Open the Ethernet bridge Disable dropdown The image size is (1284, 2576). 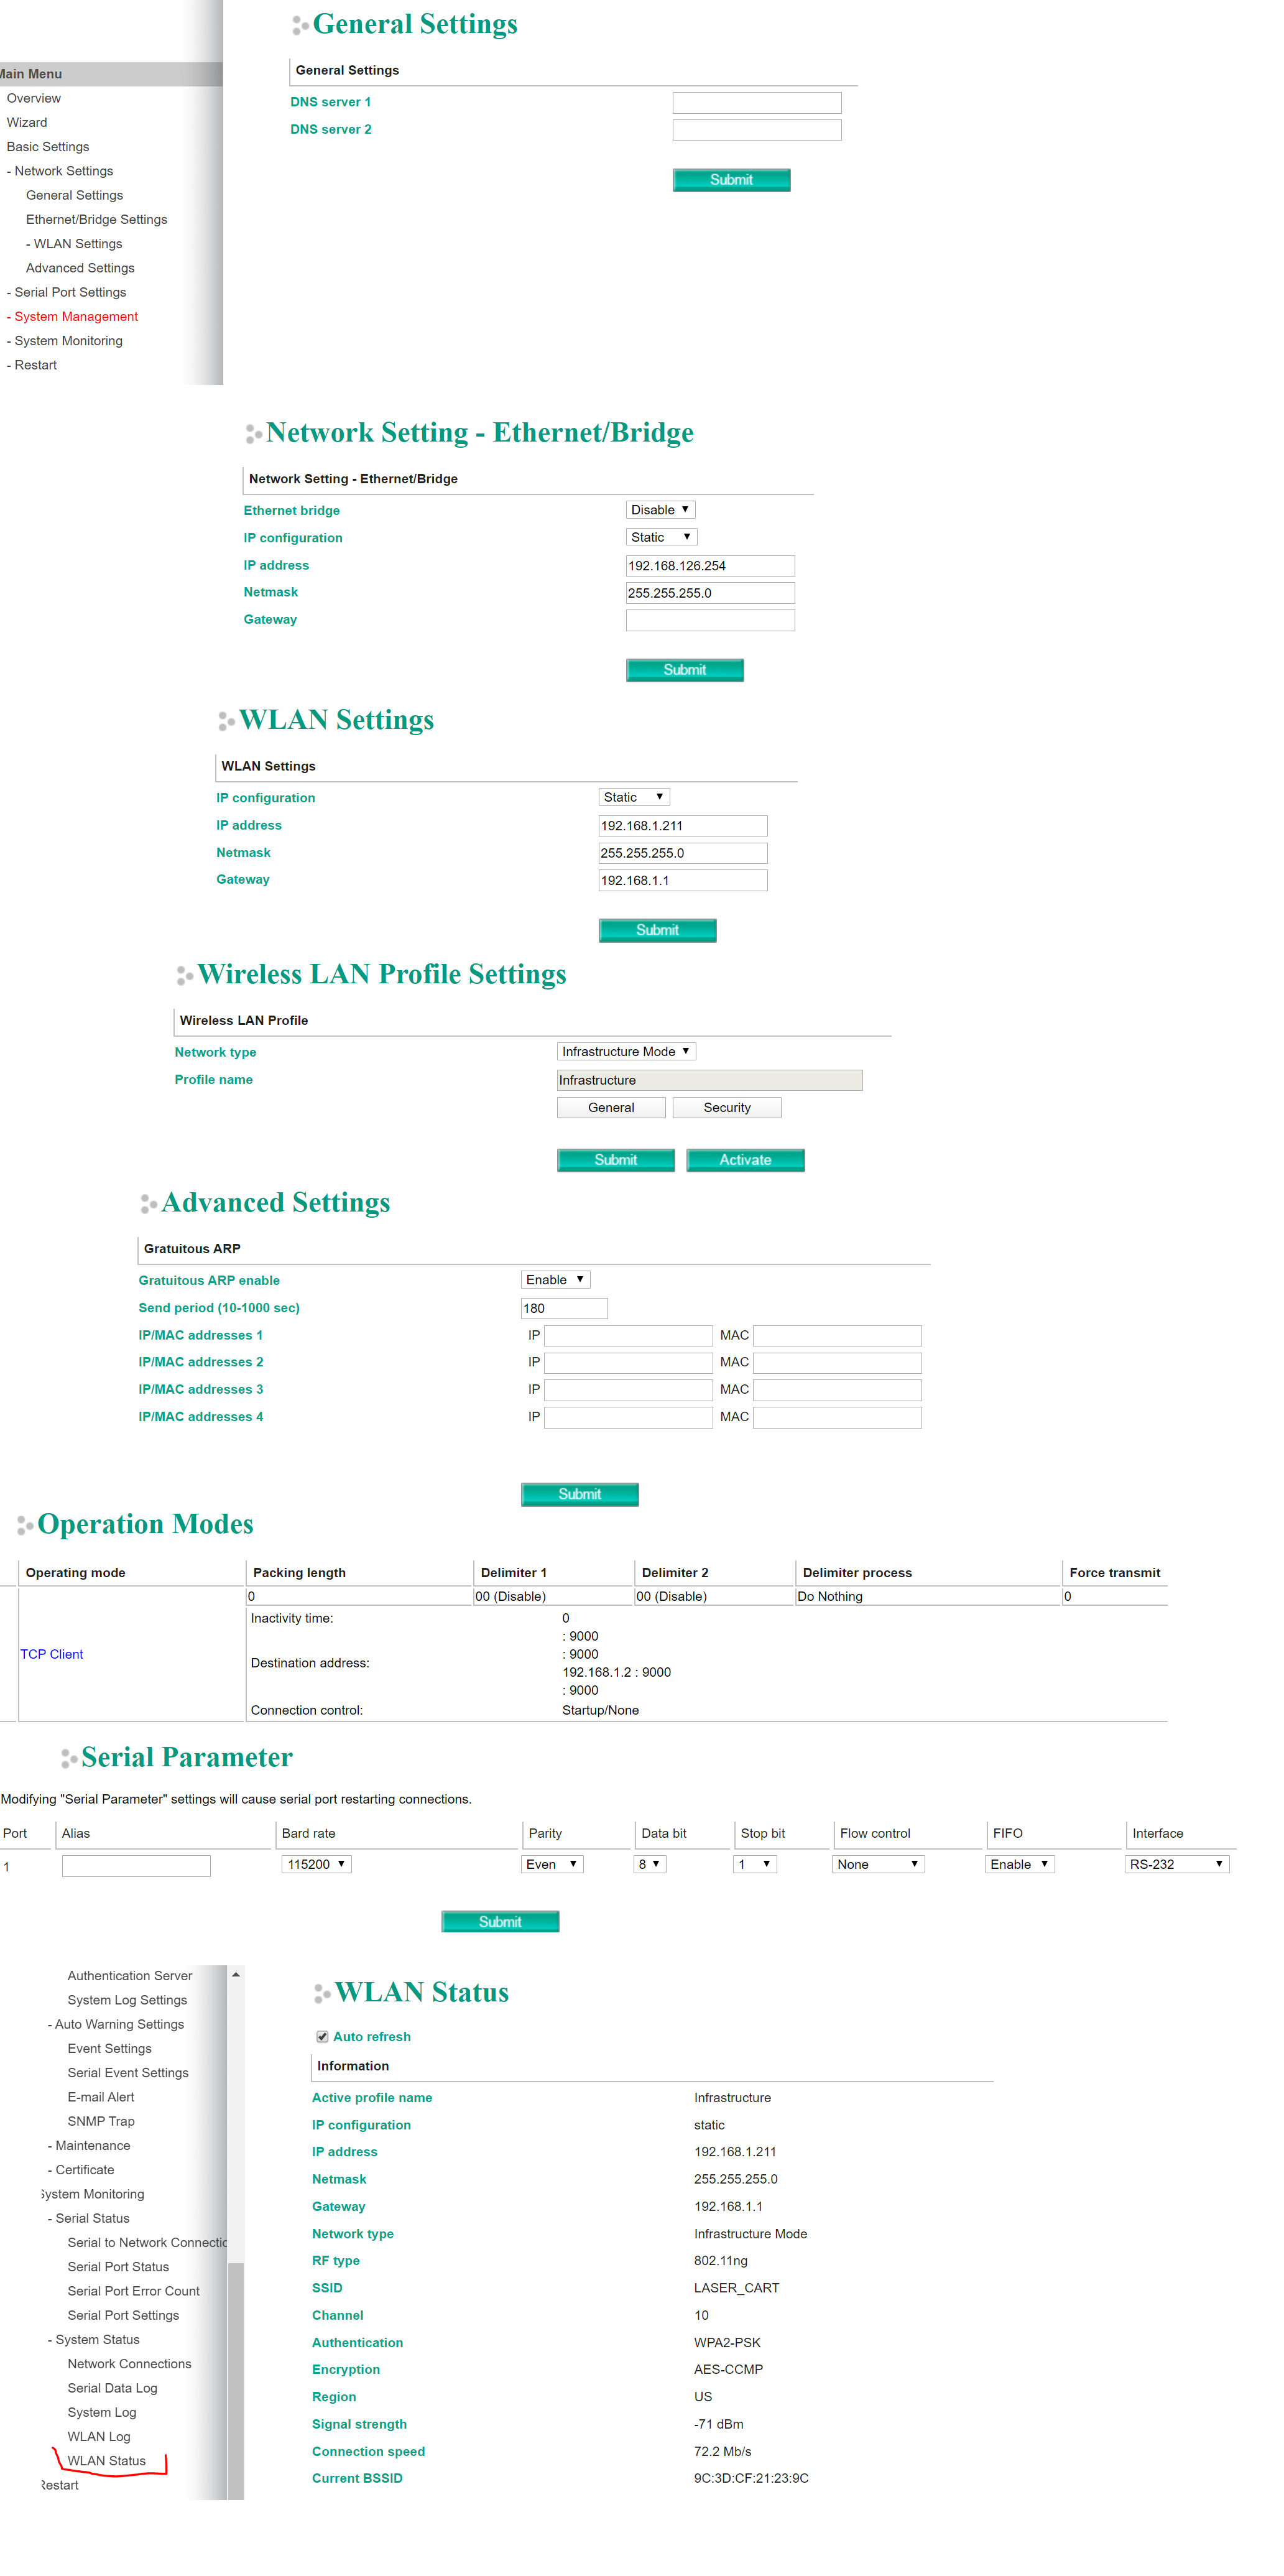point(660,510)
